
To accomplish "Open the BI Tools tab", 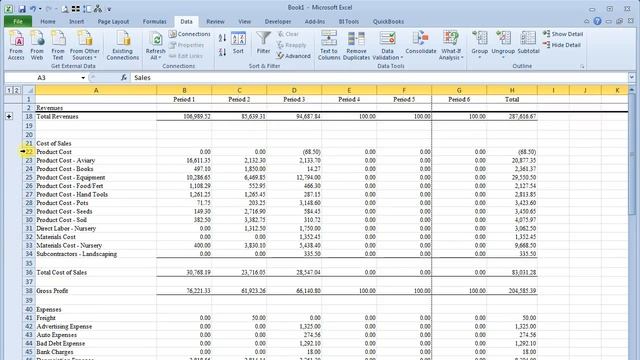I will (x=349, y=22).
